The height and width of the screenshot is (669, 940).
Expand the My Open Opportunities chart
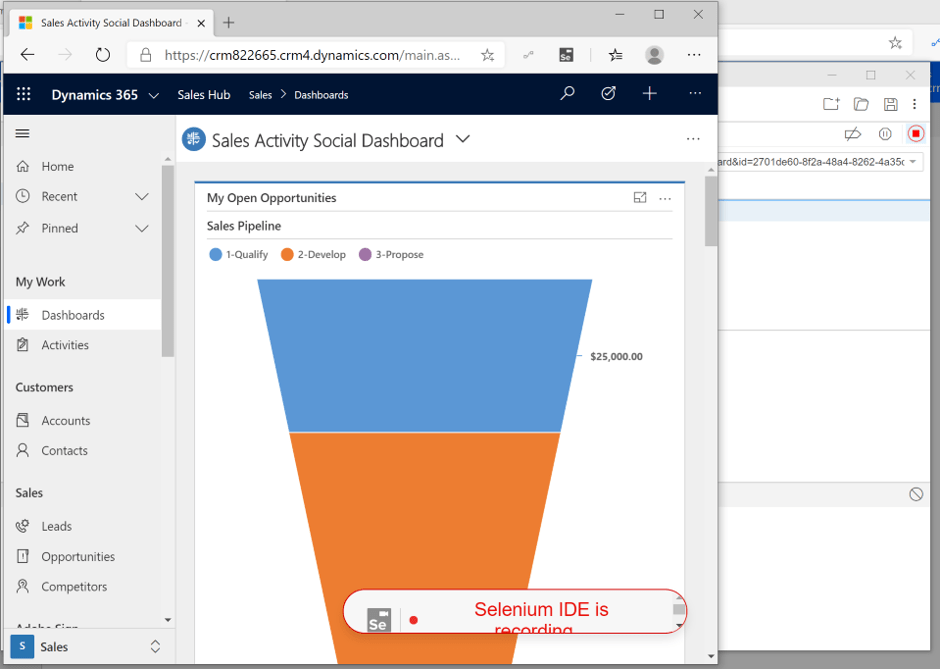pos(640,198)
